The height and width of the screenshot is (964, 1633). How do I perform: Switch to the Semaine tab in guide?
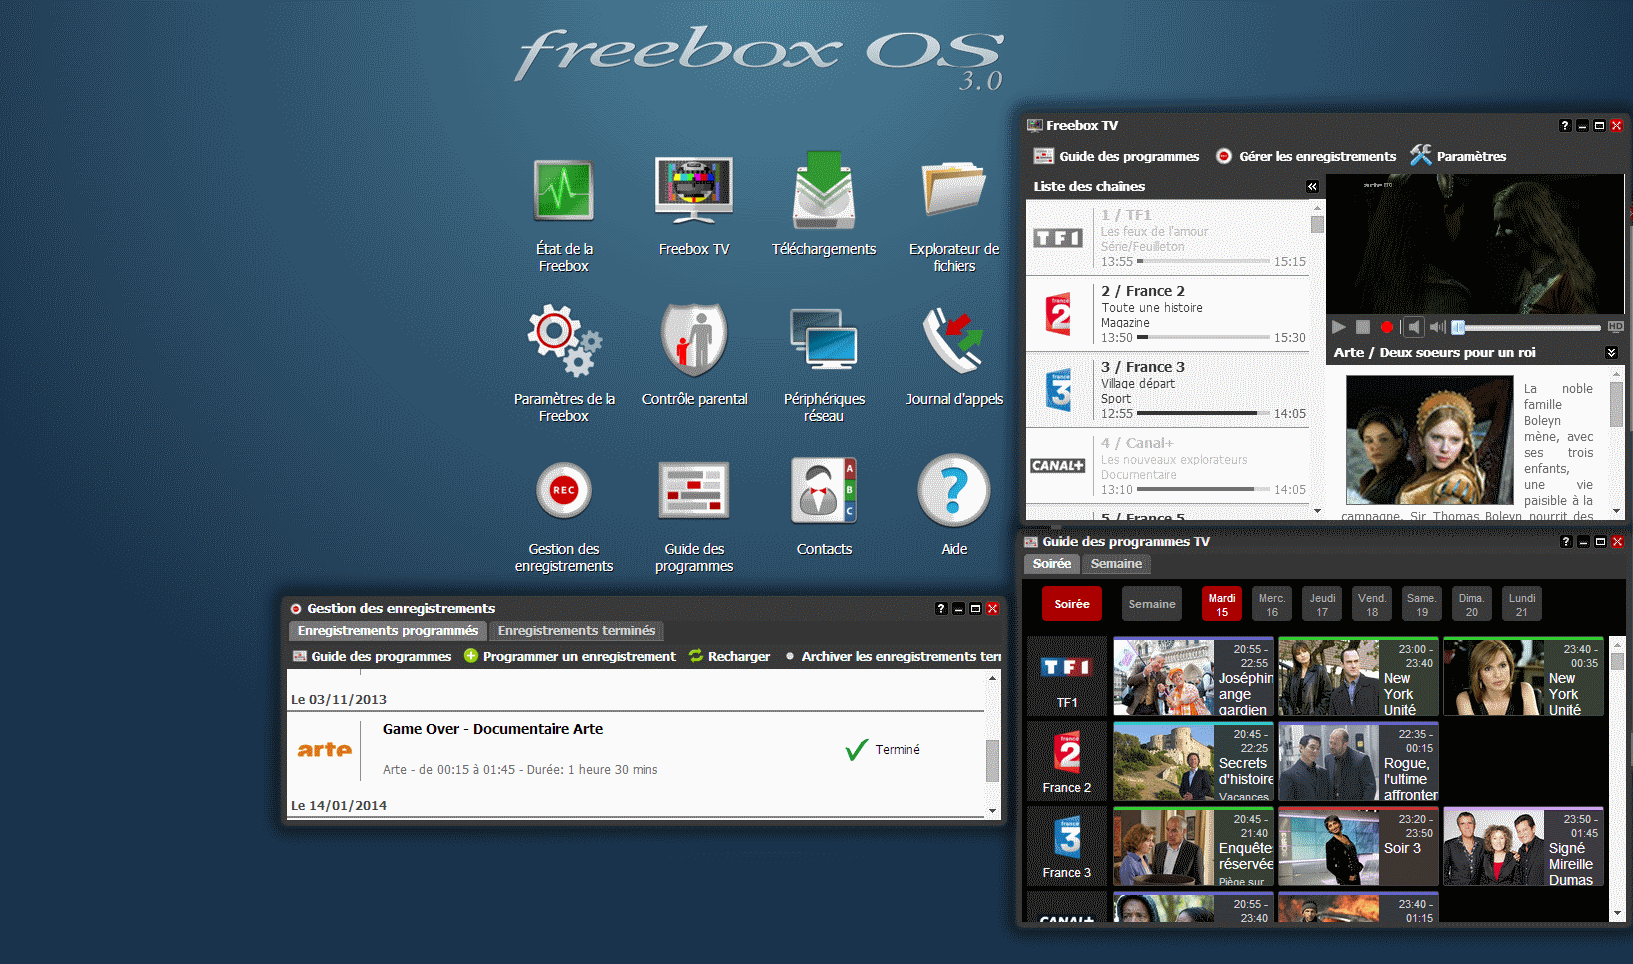tap(1116, 564)
